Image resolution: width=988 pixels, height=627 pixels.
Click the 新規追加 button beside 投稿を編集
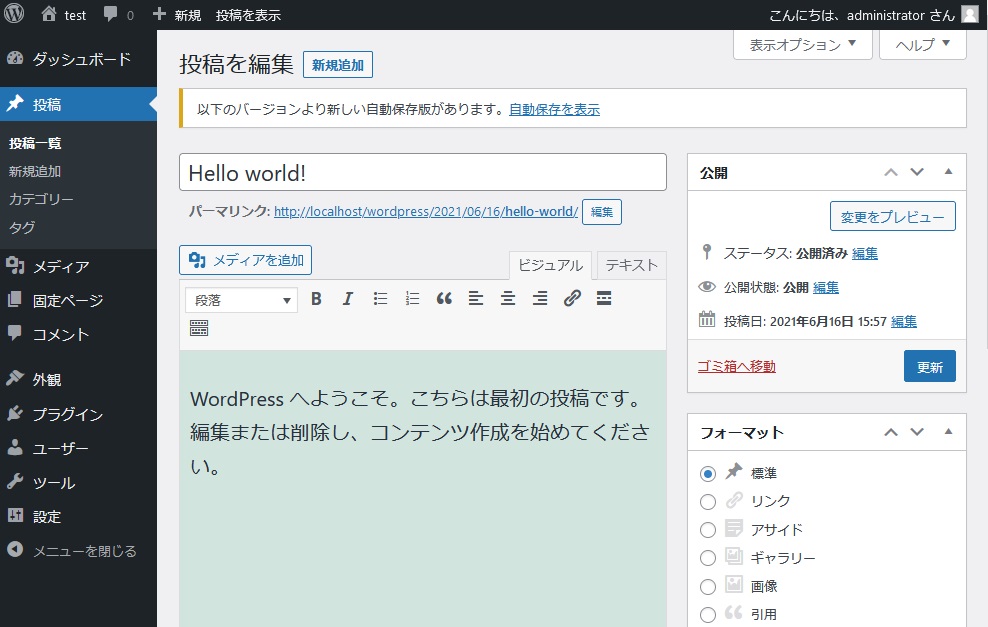(338, 65)
